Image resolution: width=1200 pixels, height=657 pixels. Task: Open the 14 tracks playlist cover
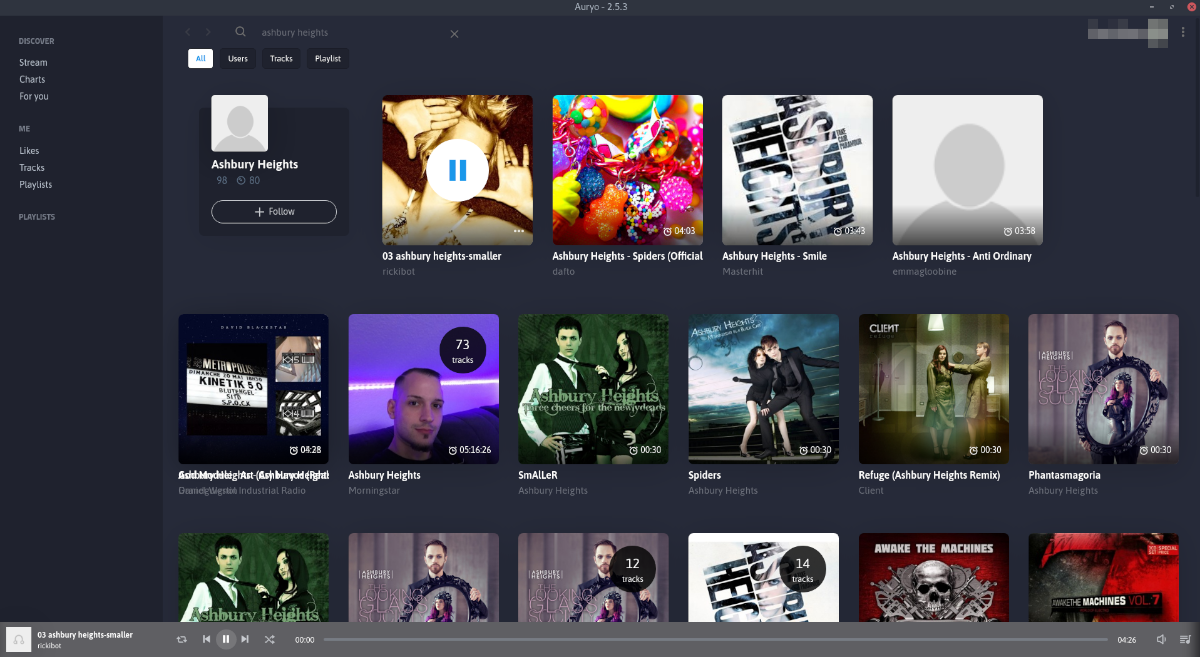pos(763,577)
